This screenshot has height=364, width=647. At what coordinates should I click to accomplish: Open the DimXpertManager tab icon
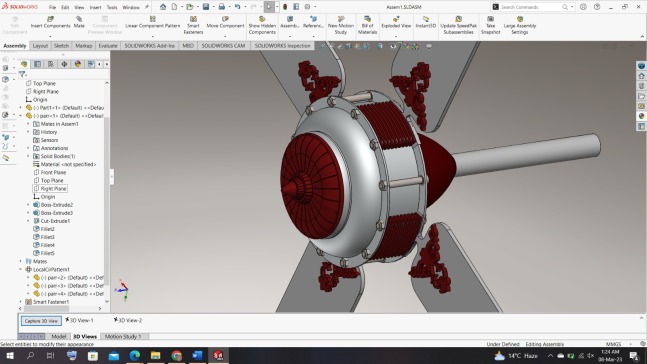click(x=64, y=64)
